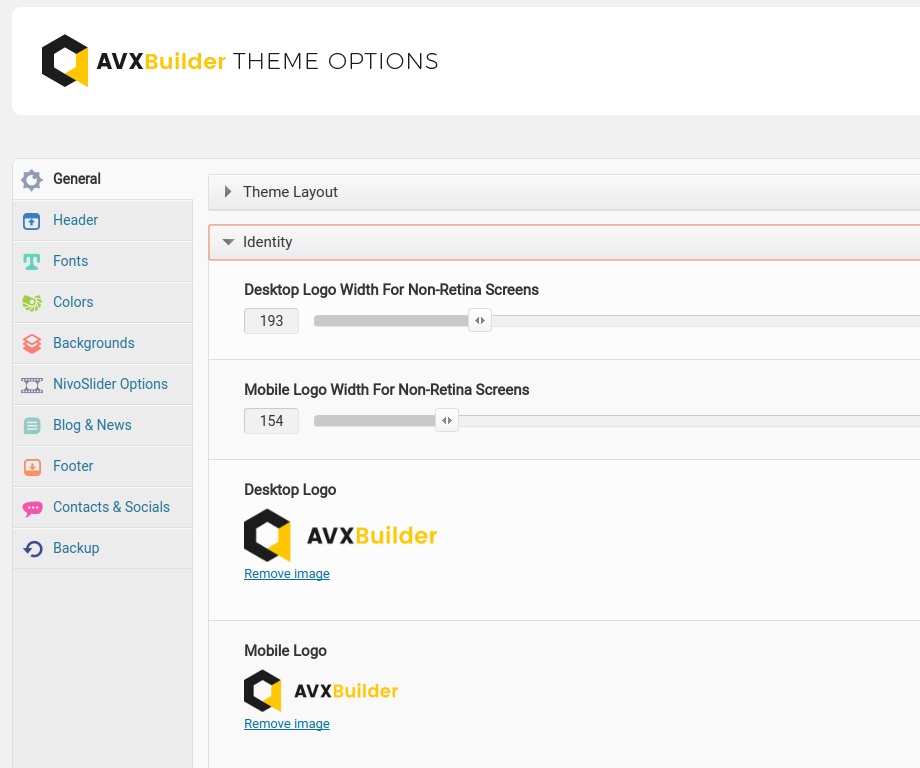Click the Desktop Logo Width slider handle

480,321
